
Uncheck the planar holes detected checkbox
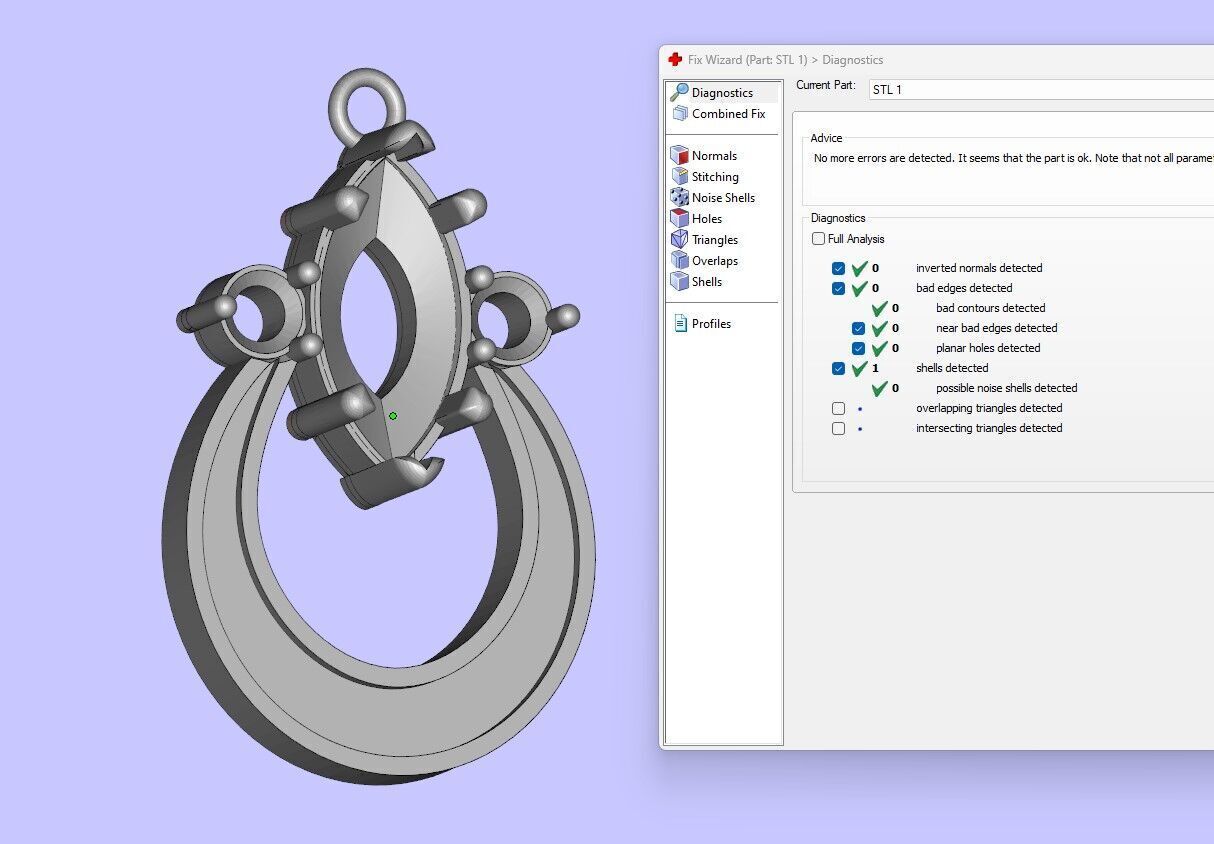point(858,348)
